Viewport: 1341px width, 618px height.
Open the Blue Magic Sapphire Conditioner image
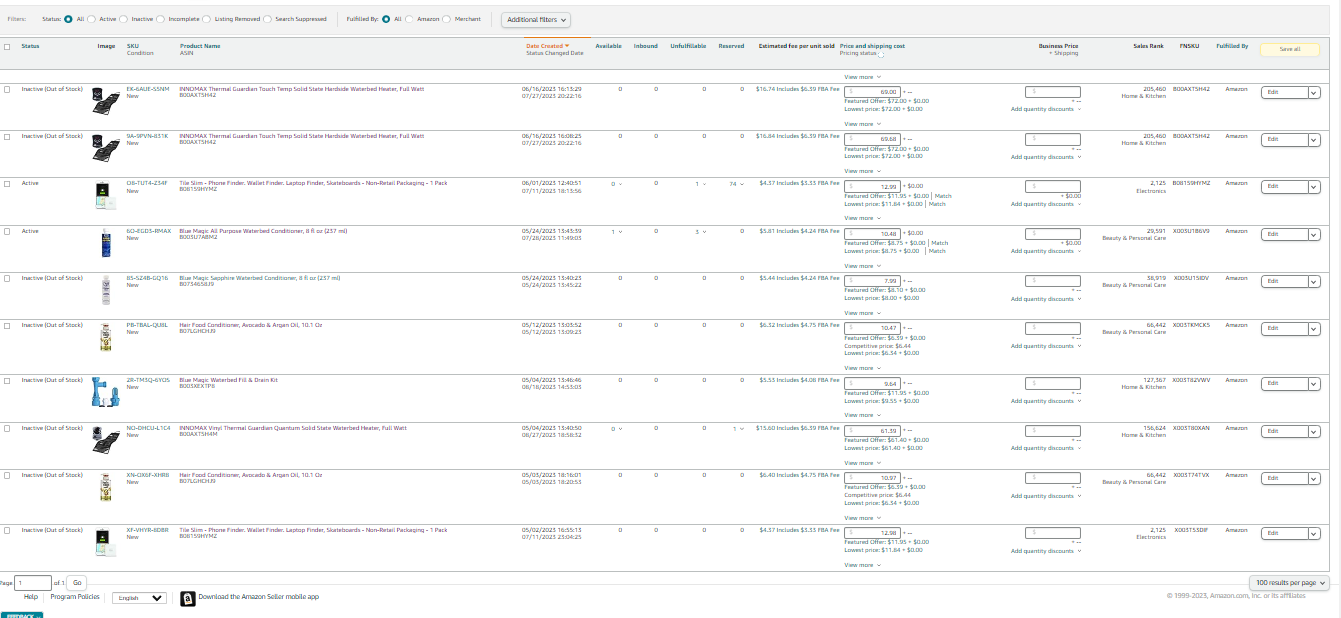tap(105, 290)
